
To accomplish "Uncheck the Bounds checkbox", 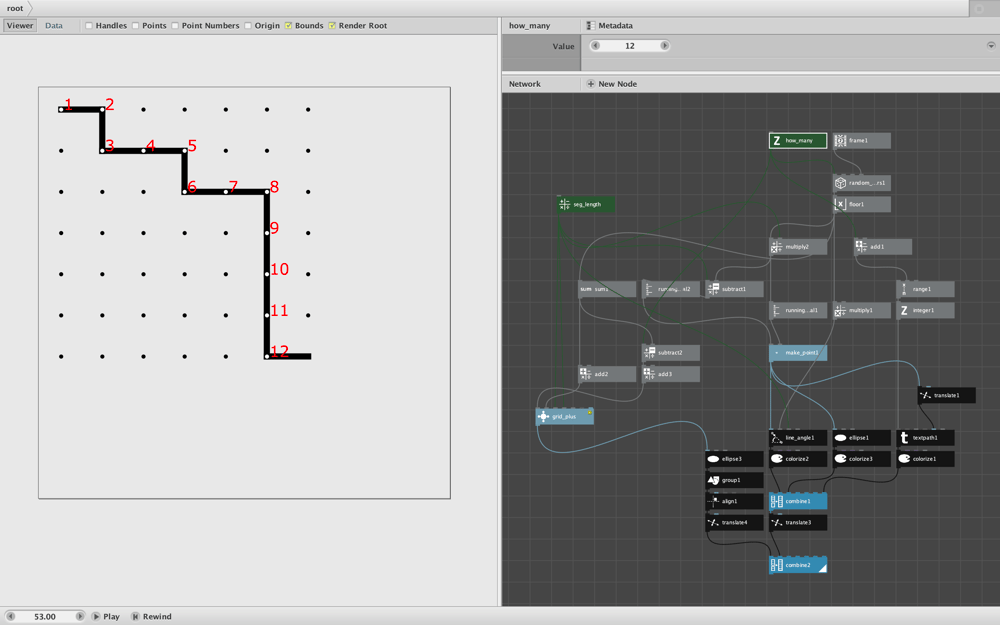I will 288,26.
